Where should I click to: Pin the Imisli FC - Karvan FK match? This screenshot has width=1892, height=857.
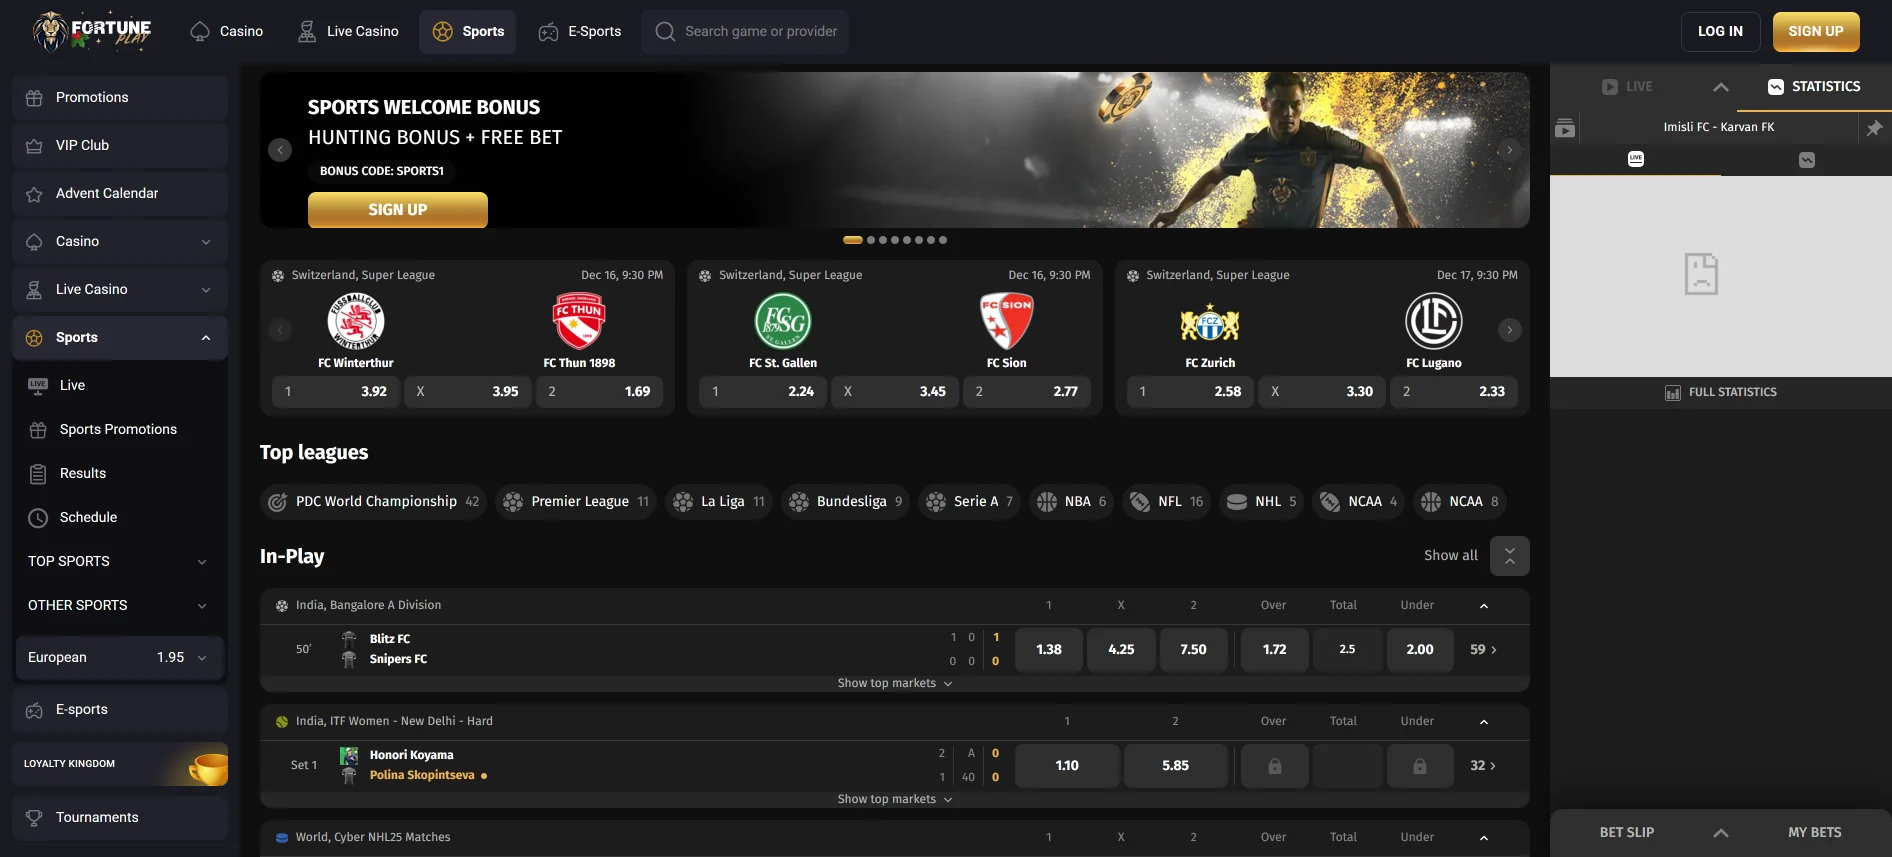coord(1874,128)
